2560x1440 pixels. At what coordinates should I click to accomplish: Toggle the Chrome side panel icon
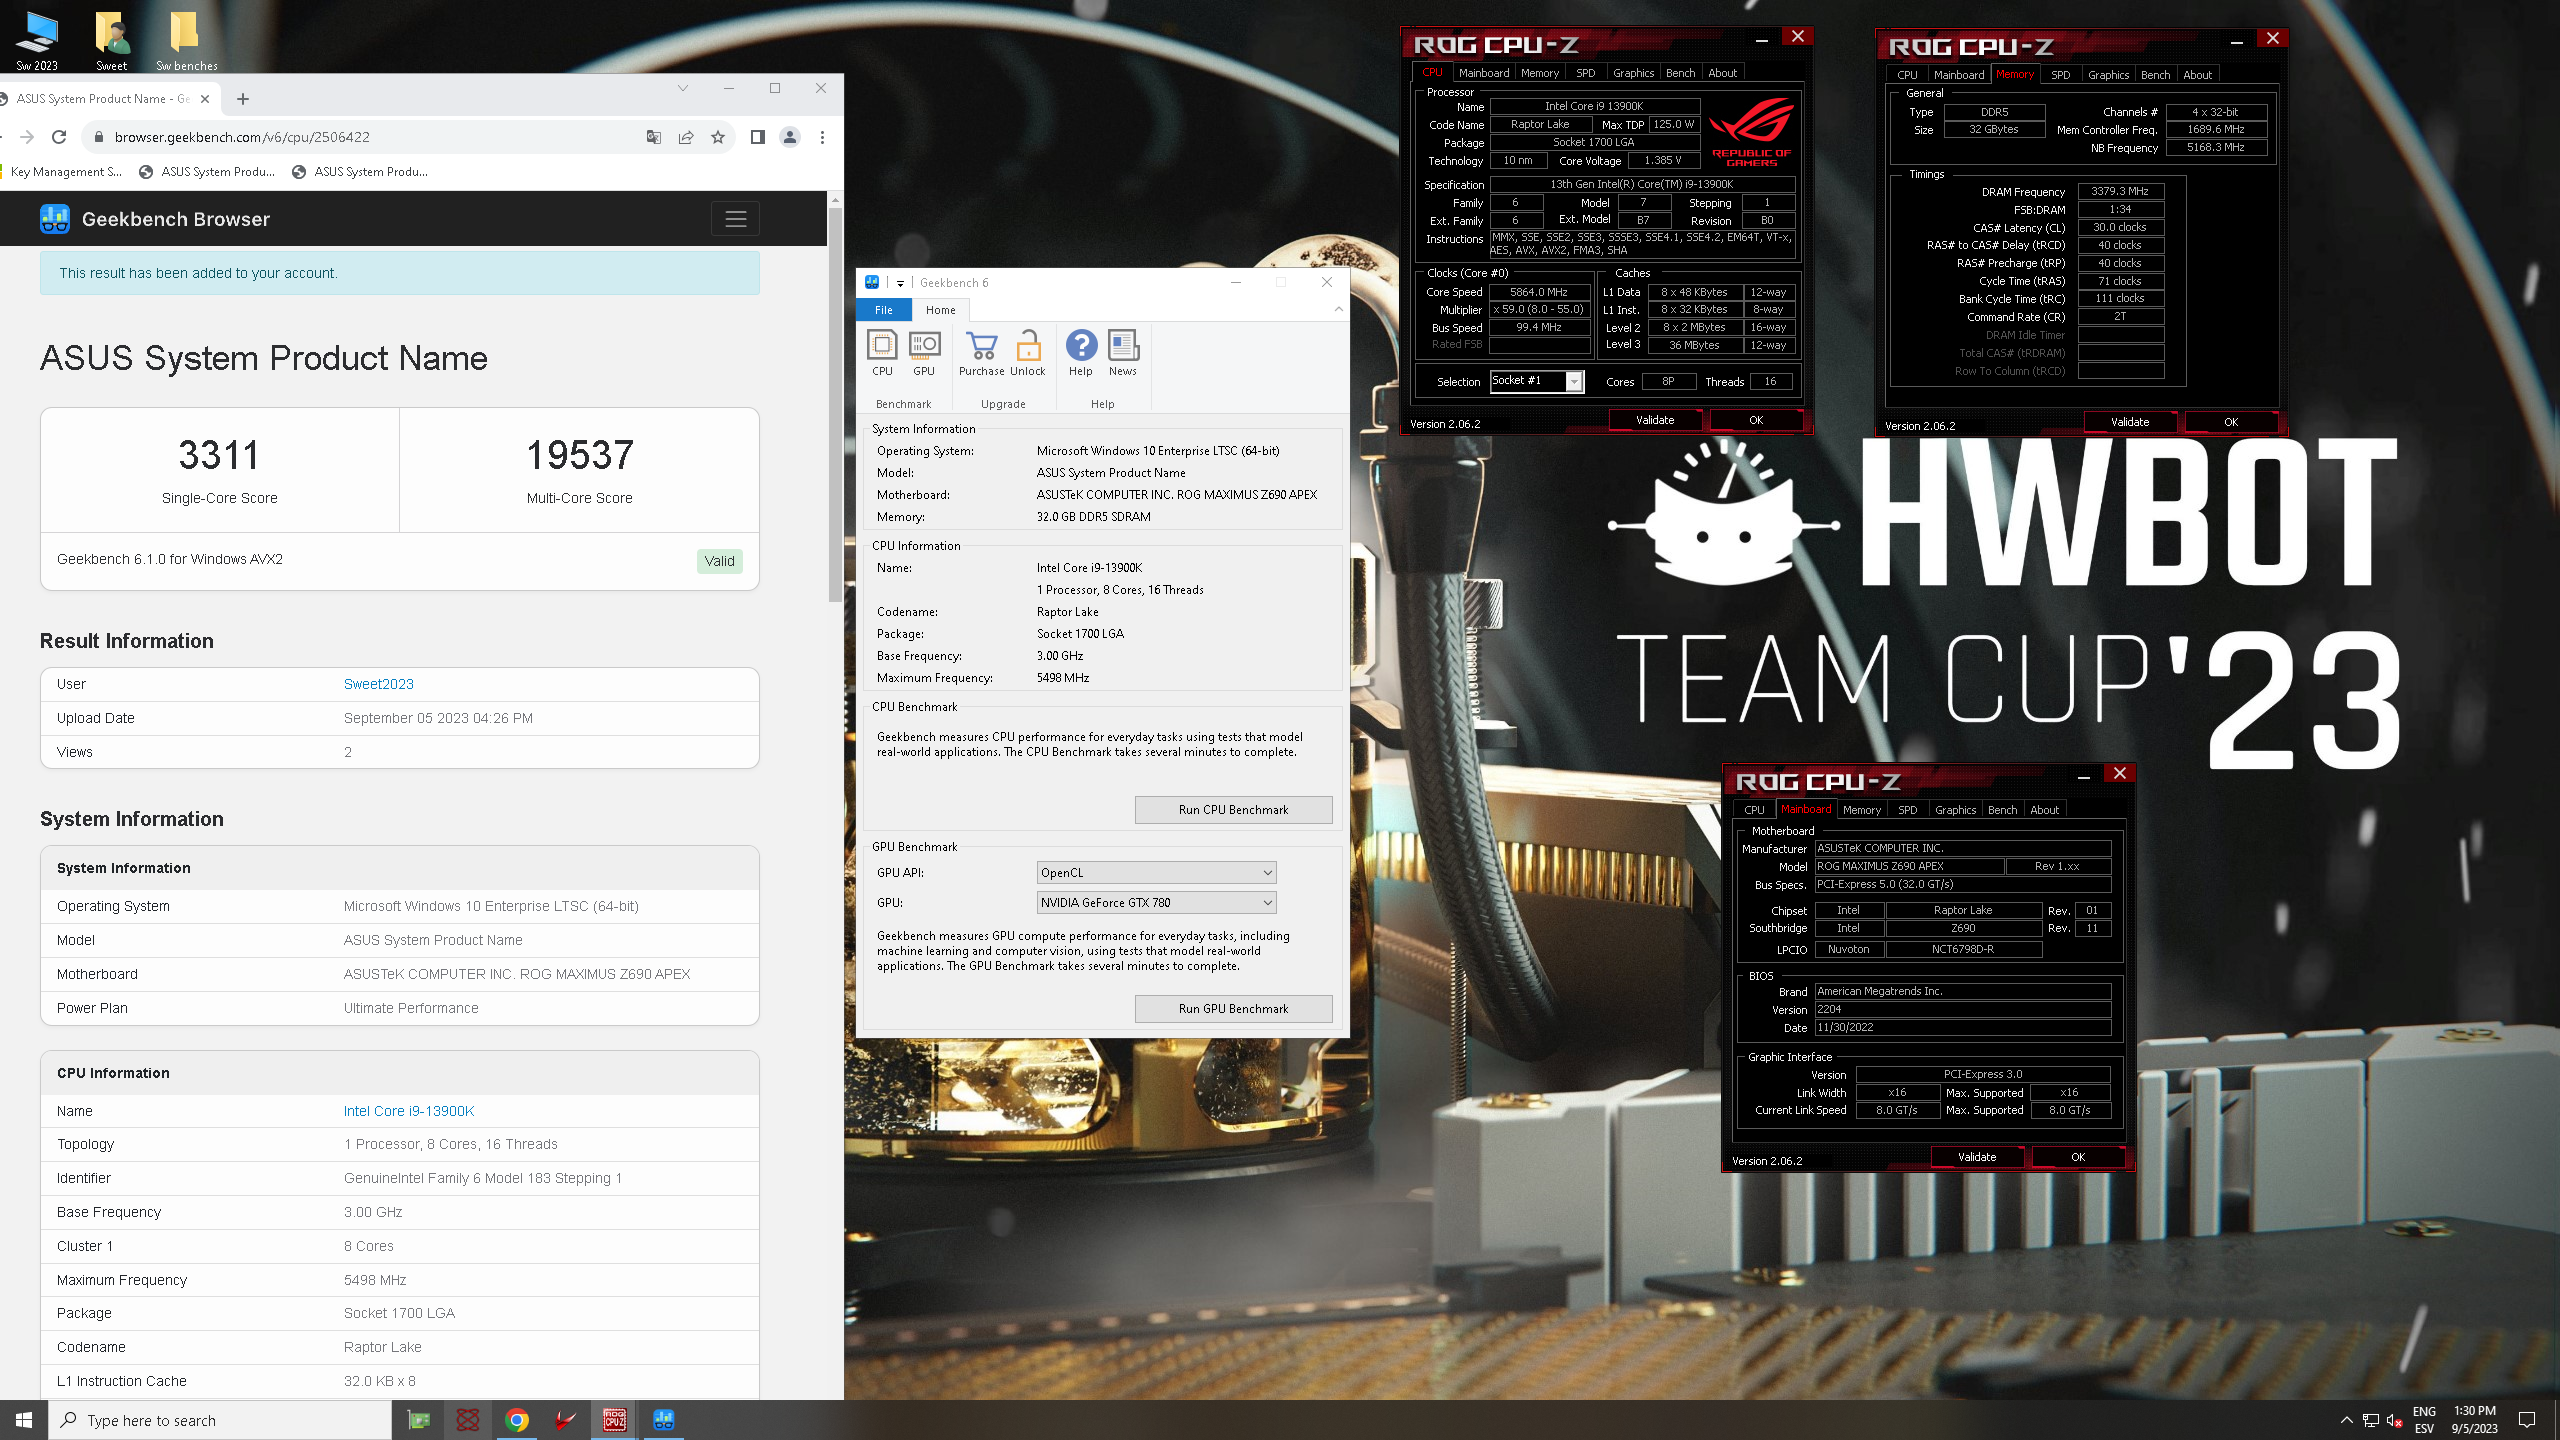pos(758,137)
